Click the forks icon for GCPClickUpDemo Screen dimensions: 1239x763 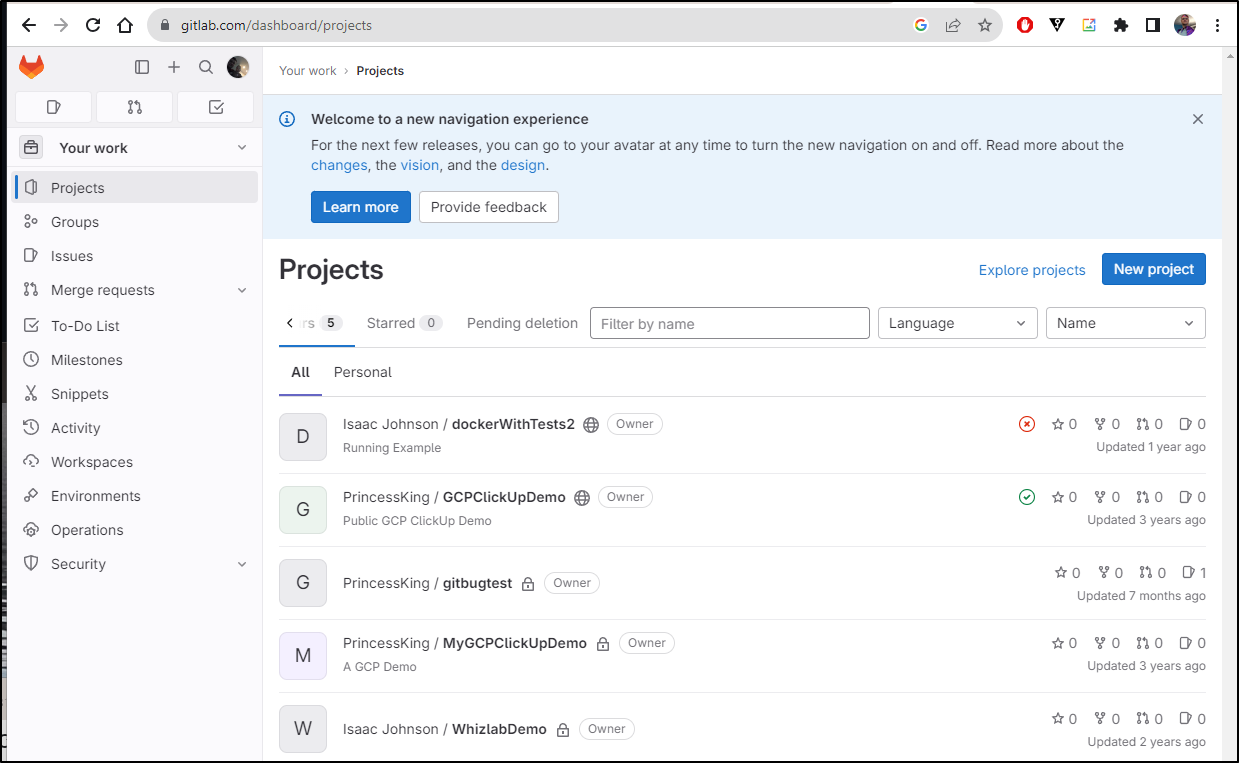tap(1101, 497)
